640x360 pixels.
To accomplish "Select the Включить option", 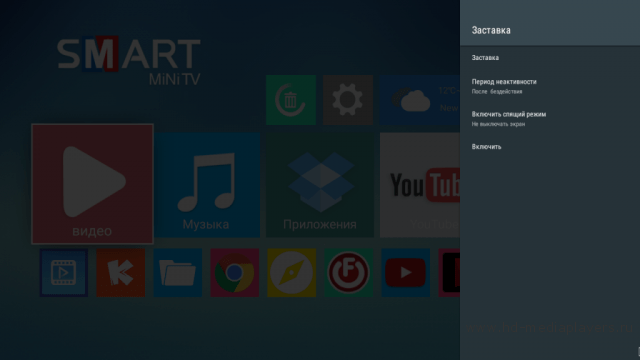I will [550, 147].
